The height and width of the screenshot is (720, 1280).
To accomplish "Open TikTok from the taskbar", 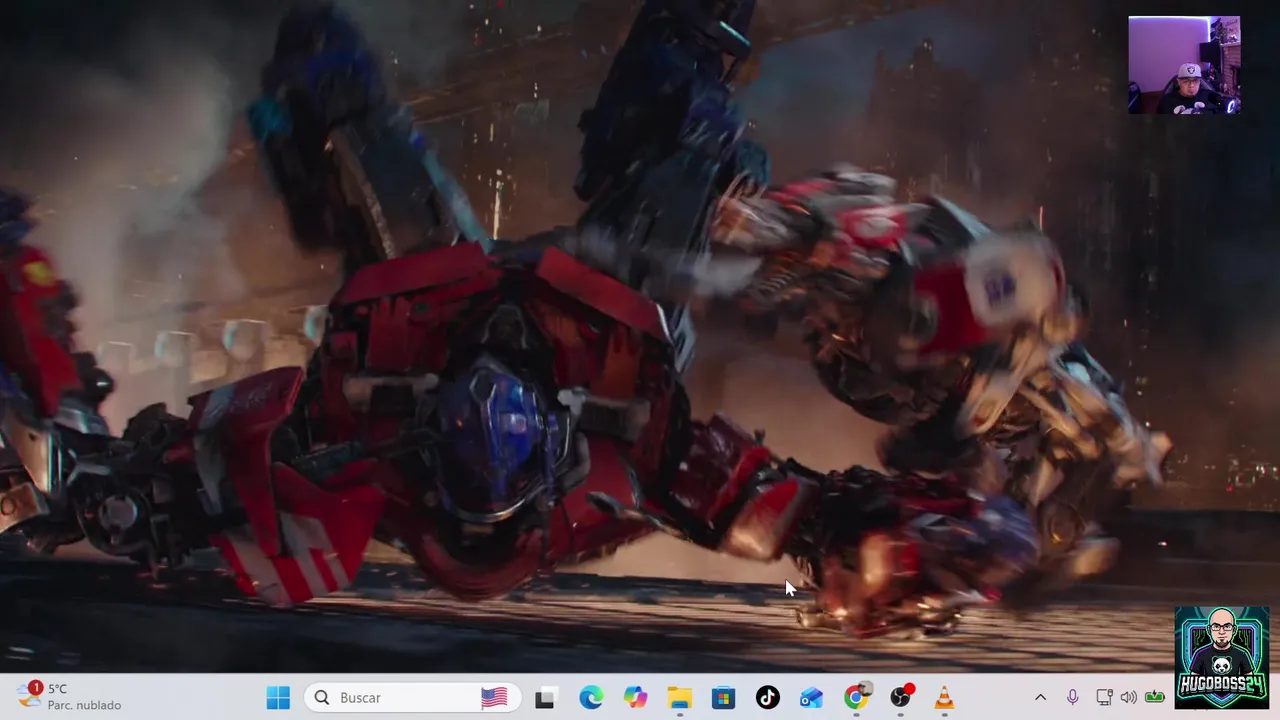I will coord(767,697).
